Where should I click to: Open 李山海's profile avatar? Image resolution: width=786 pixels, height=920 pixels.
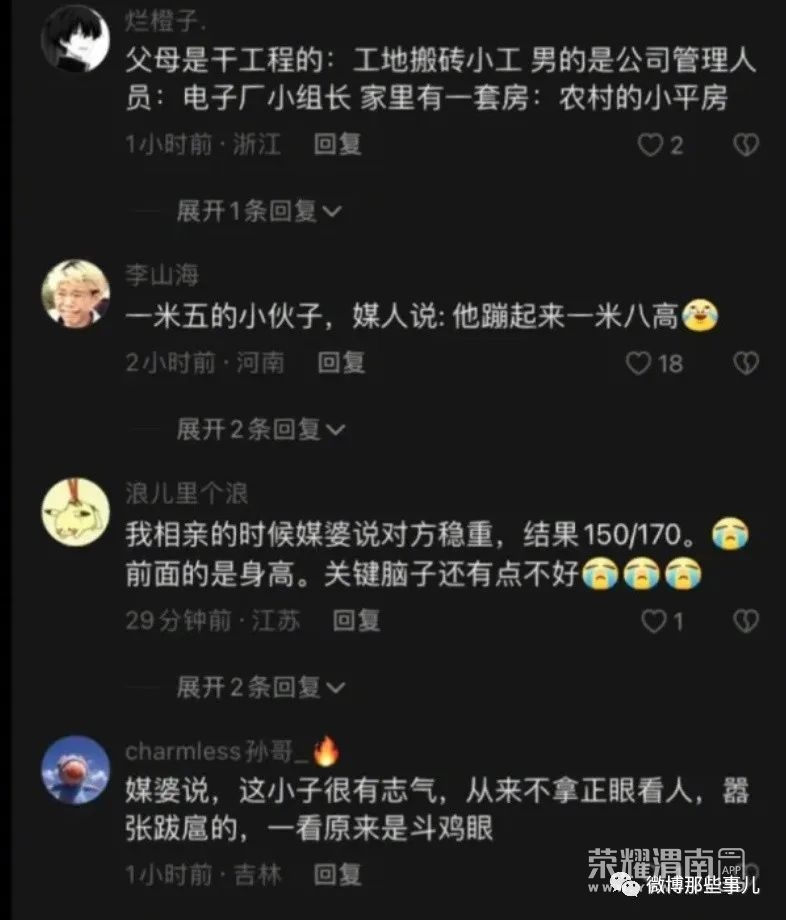pos(76,293)
